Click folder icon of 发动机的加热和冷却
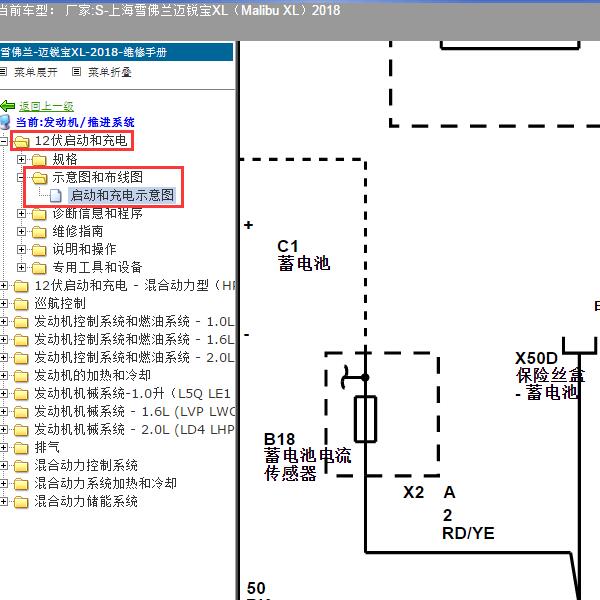The width and height of the screenshot is (600, 600). point(21,376)
